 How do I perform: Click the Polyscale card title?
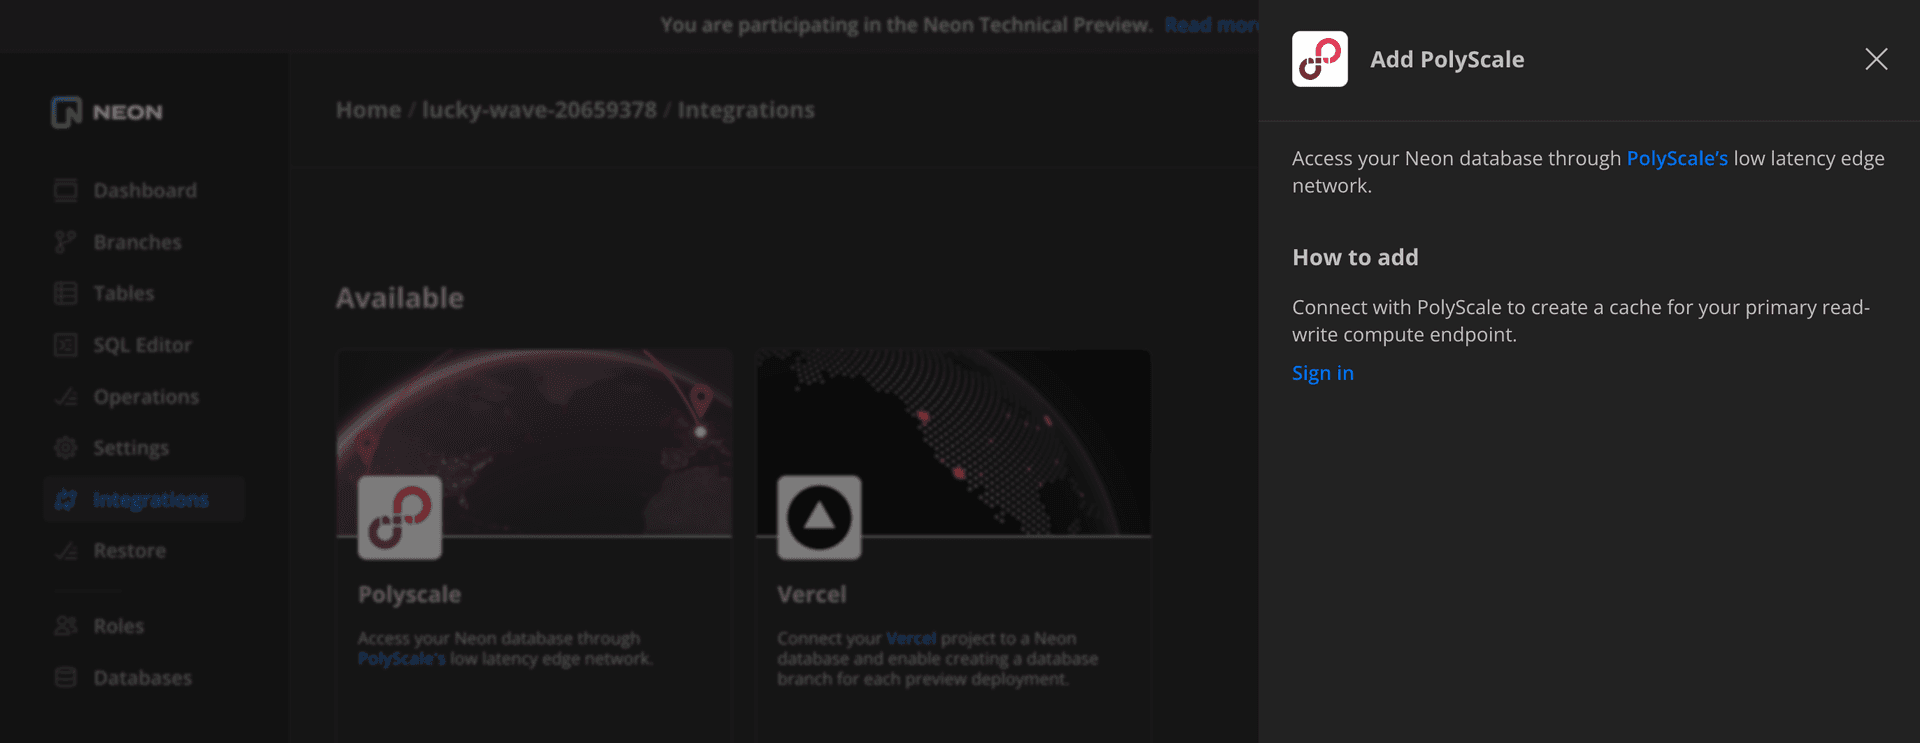[x=410, y=595]
